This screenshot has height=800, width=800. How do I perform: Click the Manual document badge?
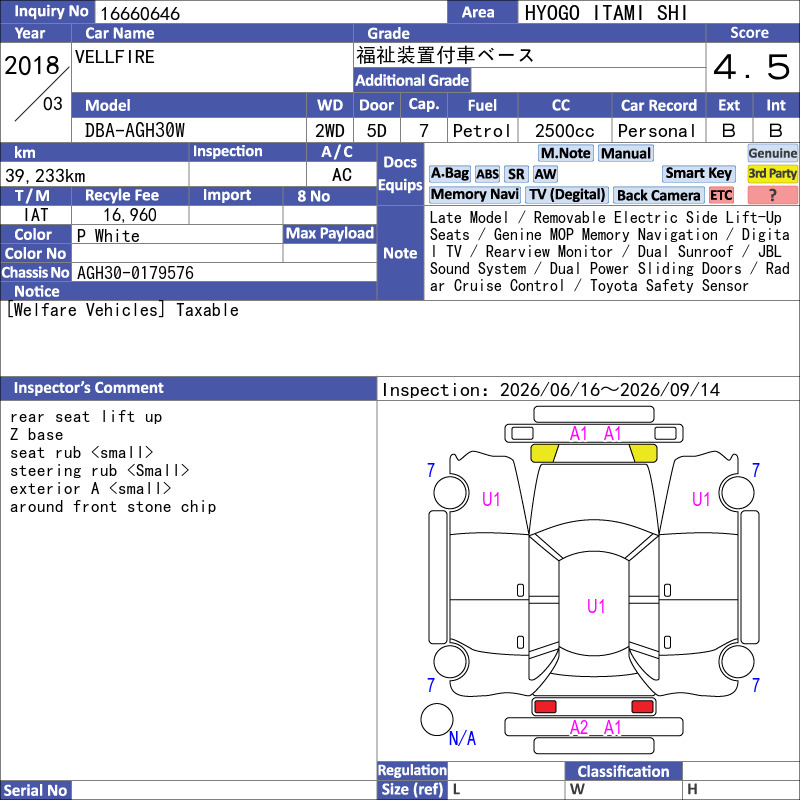626,153
